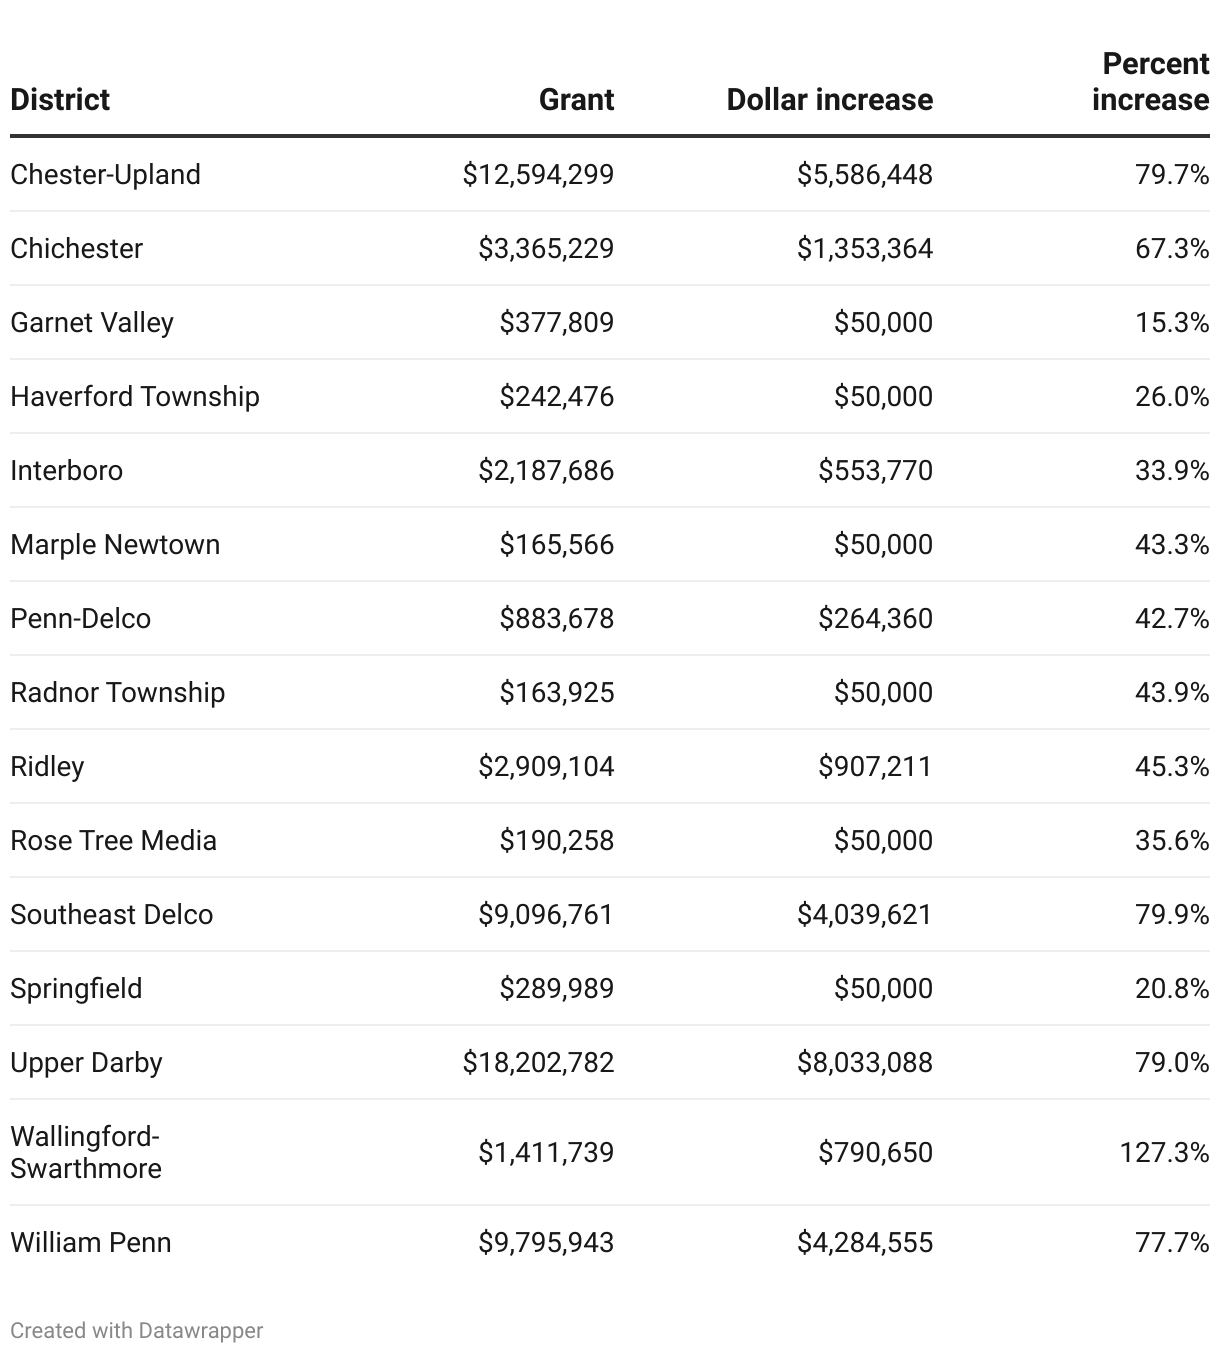Click the Marple Newtown district name

point(115,545)
